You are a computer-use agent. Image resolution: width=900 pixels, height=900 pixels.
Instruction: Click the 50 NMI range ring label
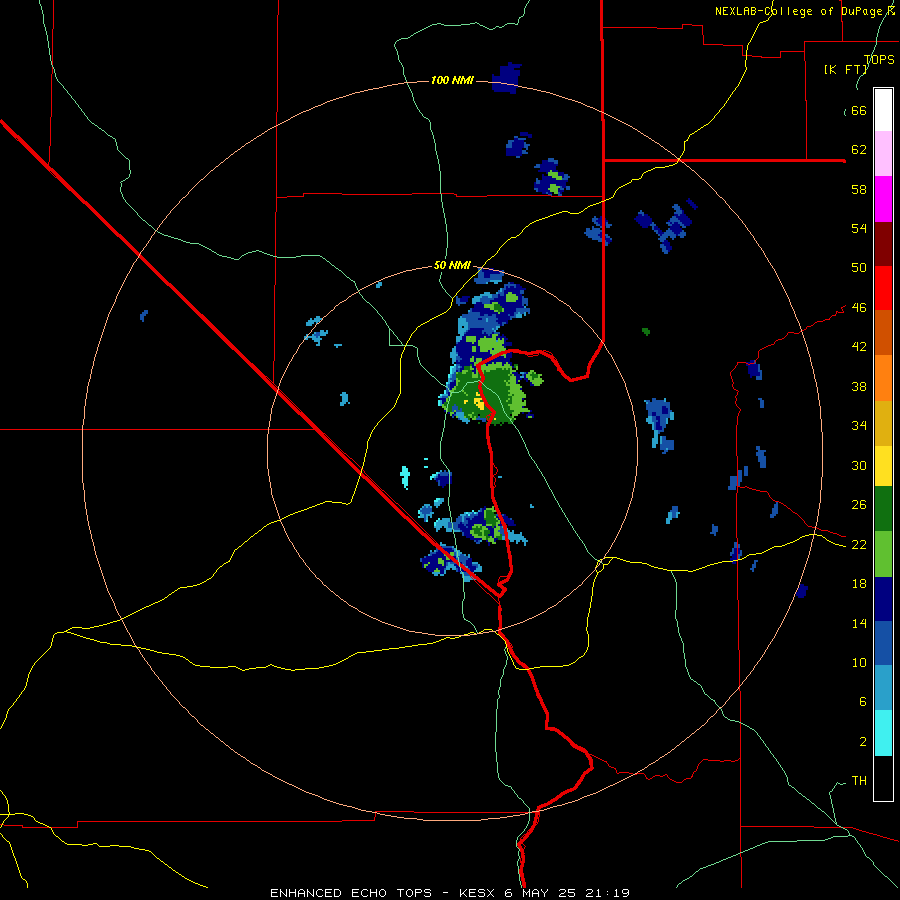click(x=452, y=265)
